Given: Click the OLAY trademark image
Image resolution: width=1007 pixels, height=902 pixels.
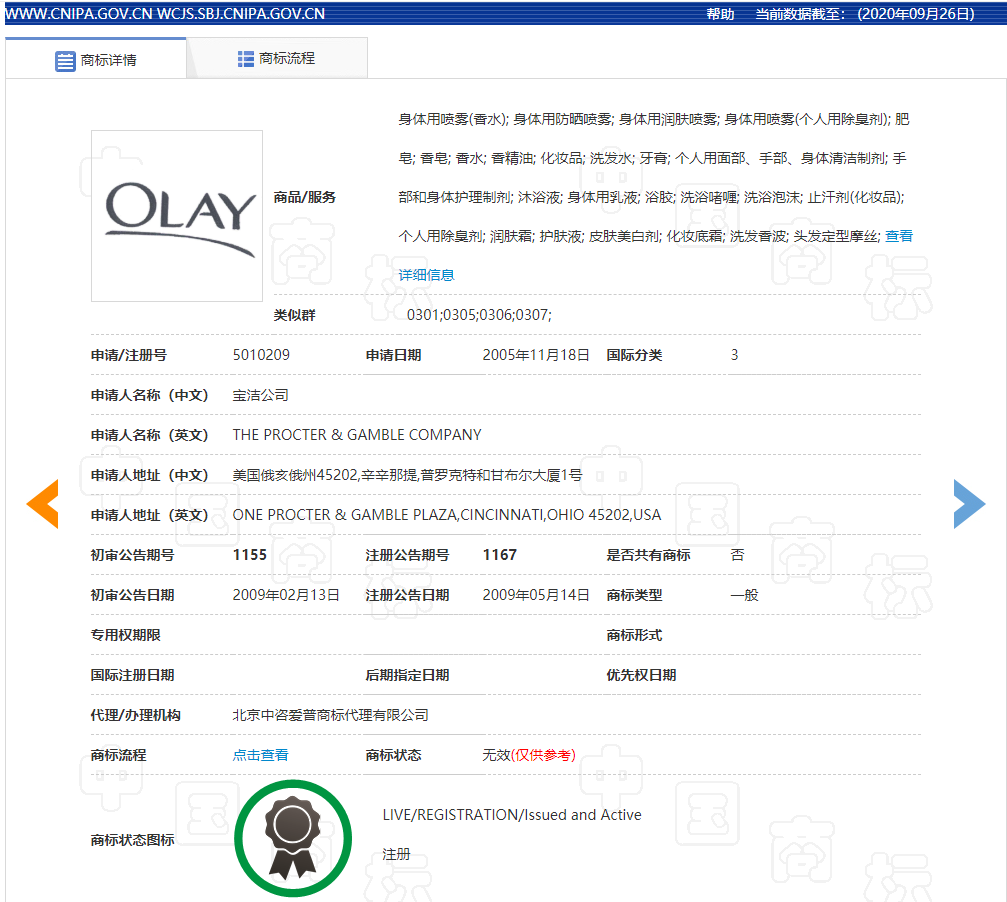Looking at the screenshot, I should click(x=176, y=216).
